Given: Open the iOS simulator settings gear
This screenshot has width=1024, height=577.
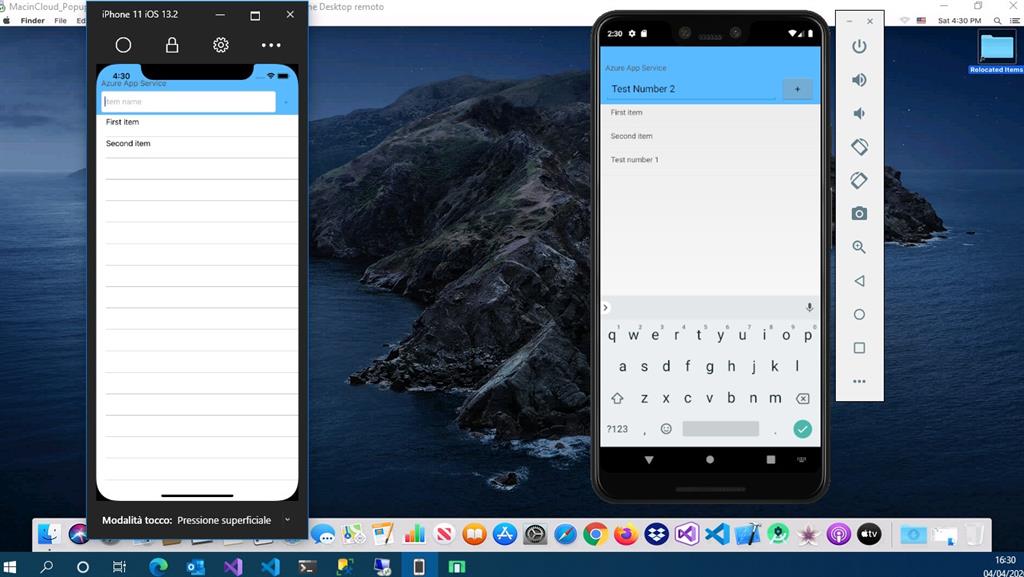Looking at the screenshot, I should [x=220, y=44].
